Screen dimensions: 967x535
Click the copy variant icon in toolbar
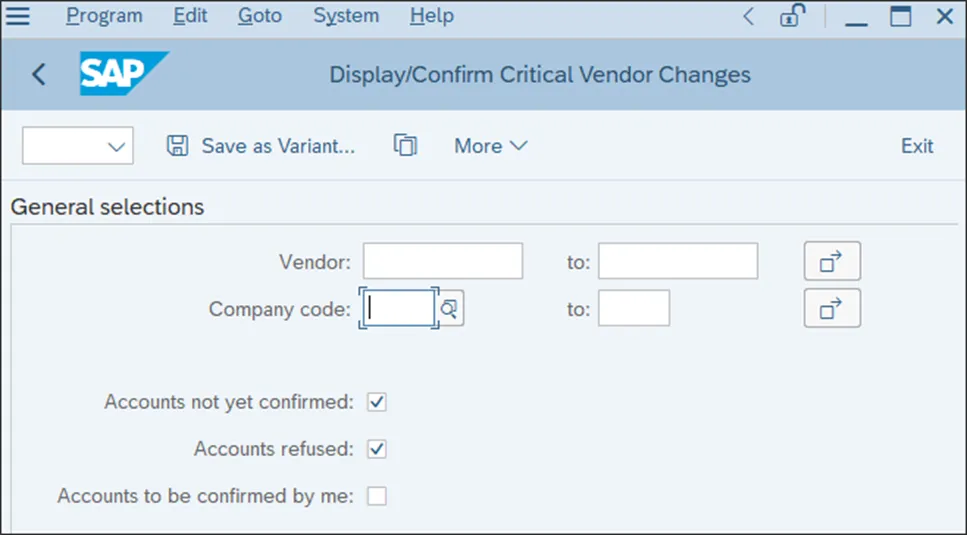tap(405, 146)
